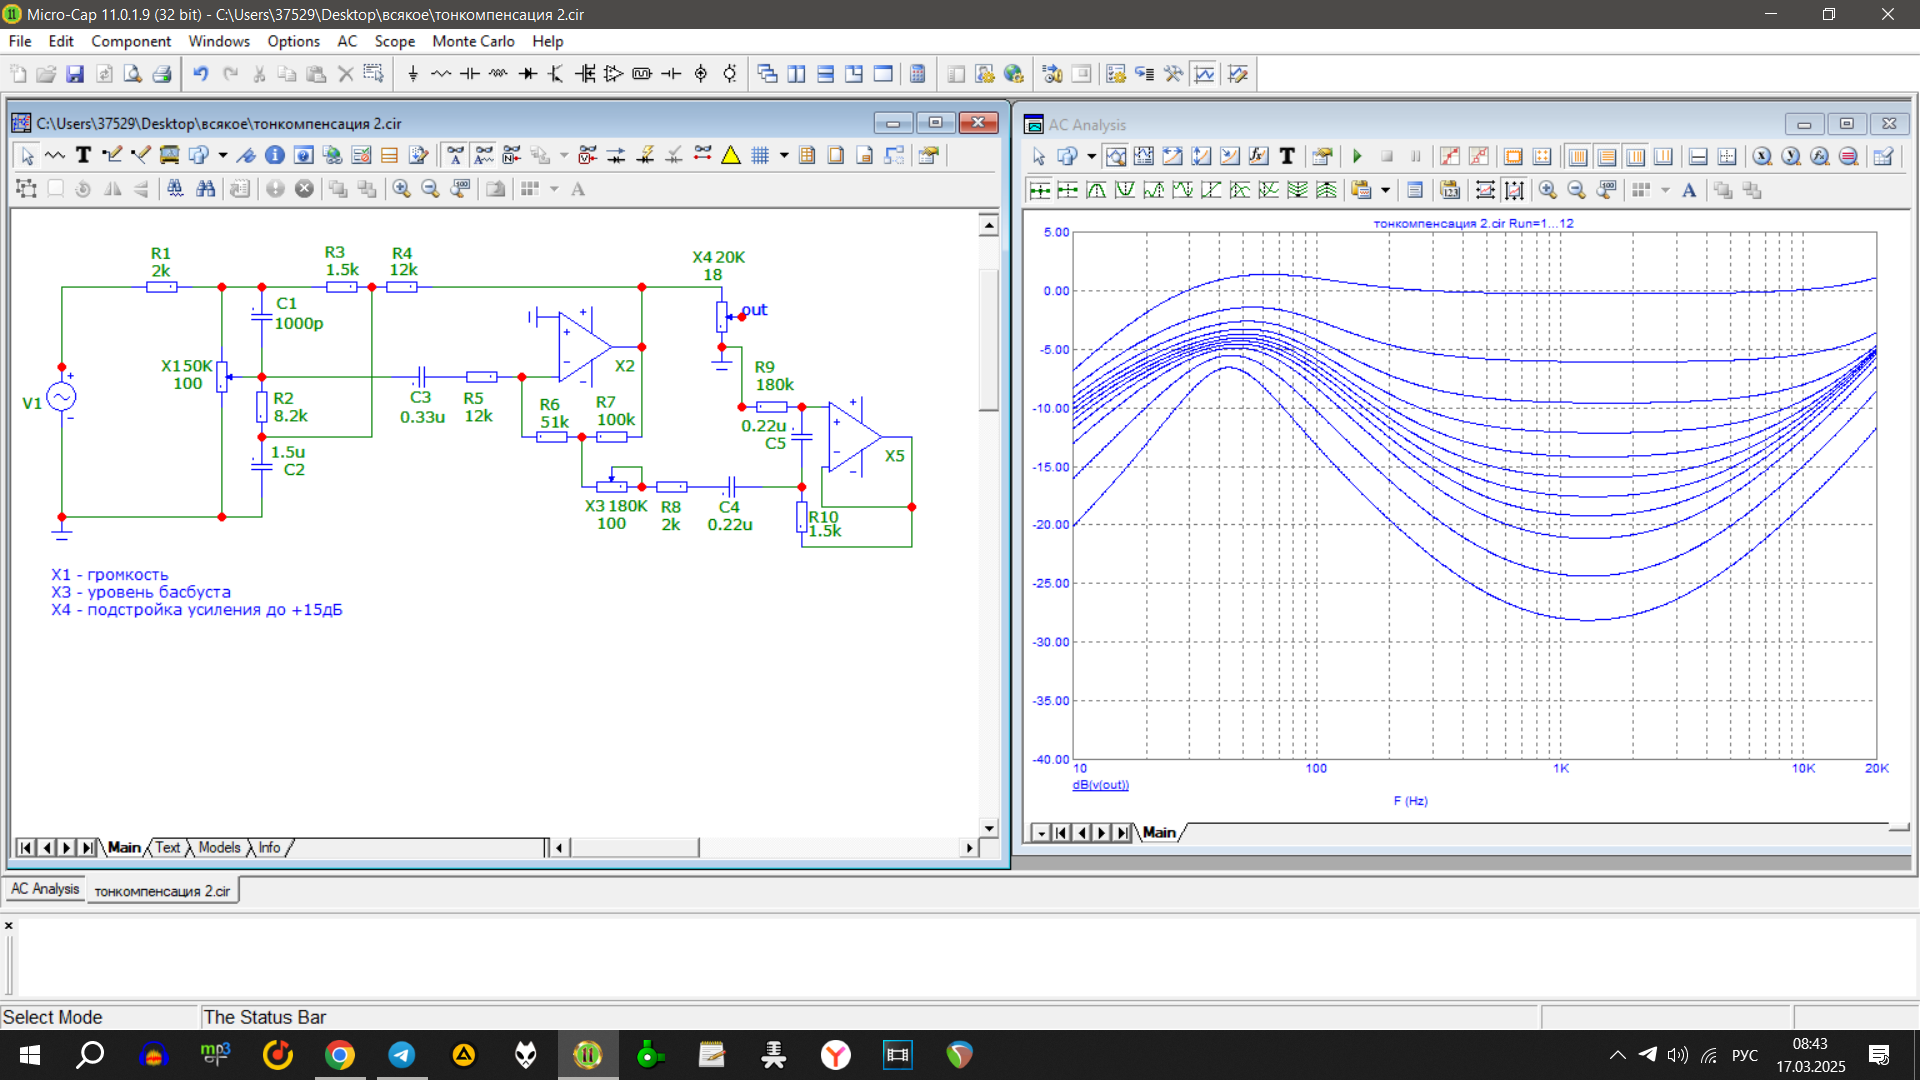The image size is (1920, 1080).
Task: Open the dropdown next to the schematic shapes icon
Action: (222, 155)
